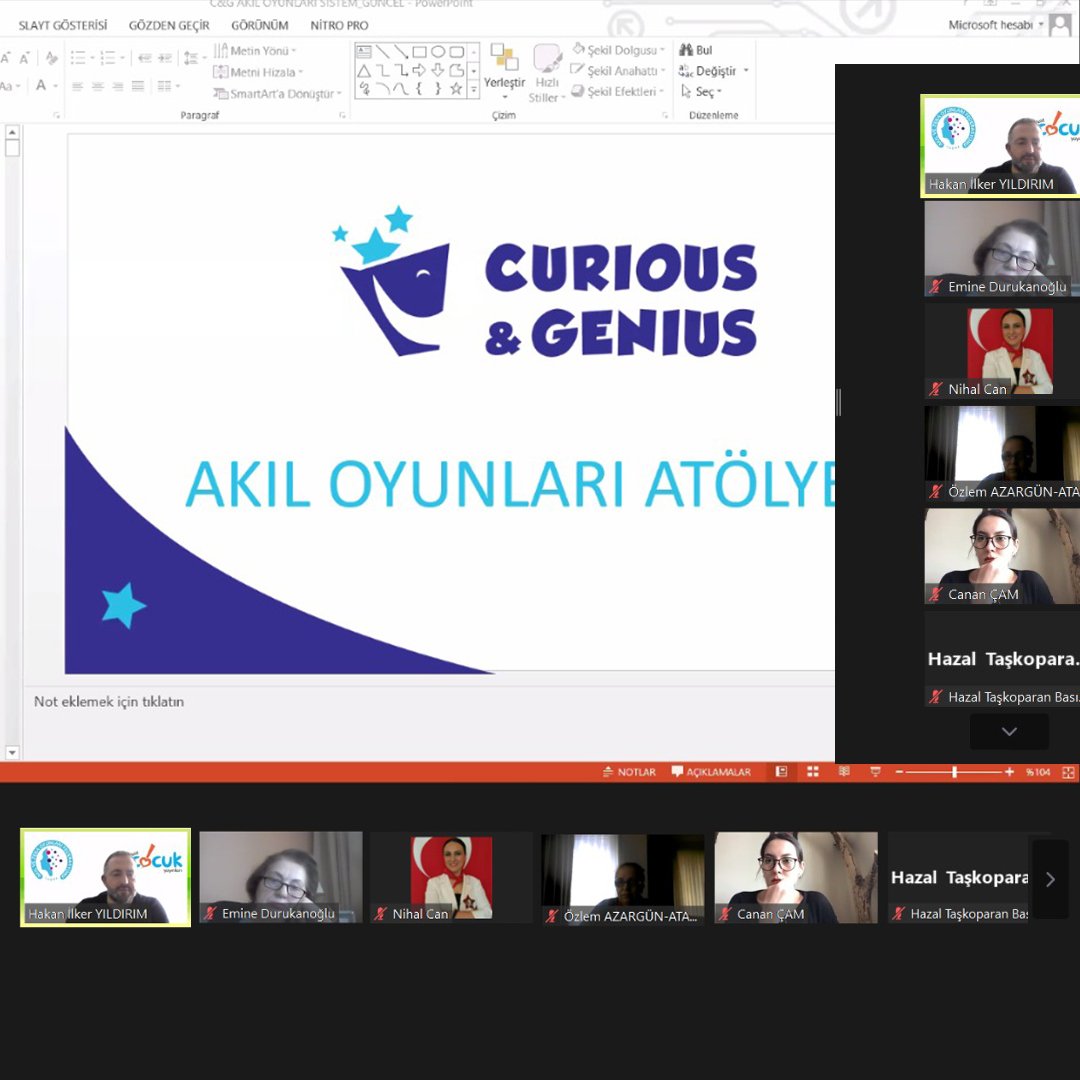Image resolution: width=1080 pixels, height=1080 pixels.
Task: Open the Yerleştir arrange menu
Action: (x=504, y=71)
